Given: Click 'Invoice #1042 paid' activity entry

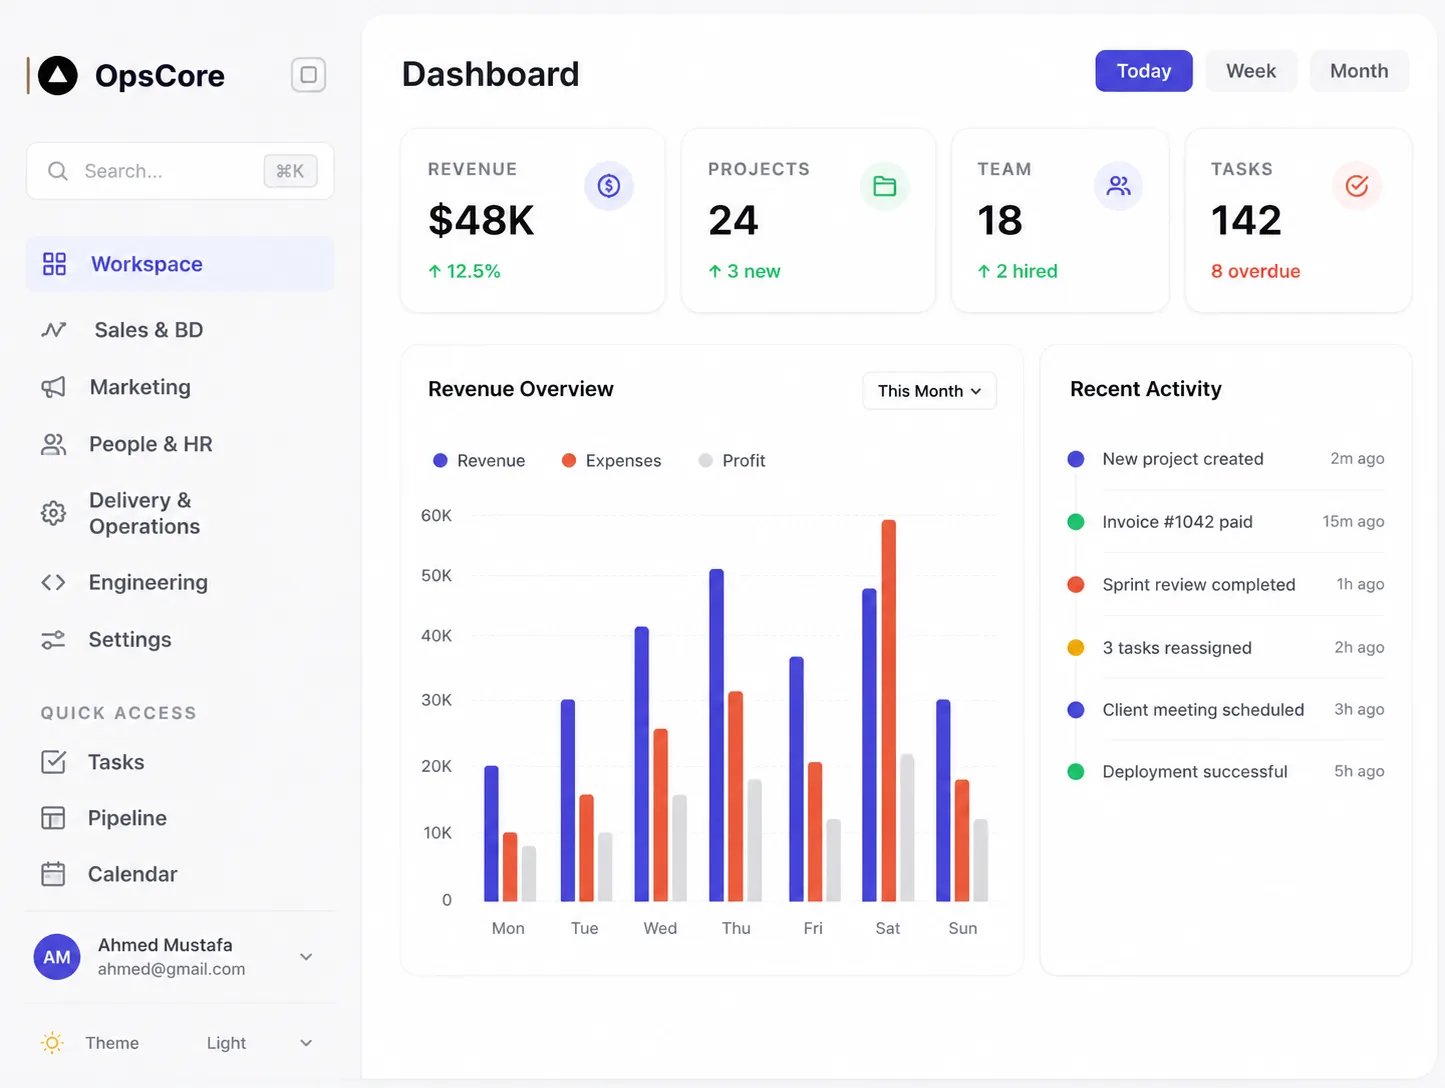Looking at the screenshot, I should tap(1226, 522).
